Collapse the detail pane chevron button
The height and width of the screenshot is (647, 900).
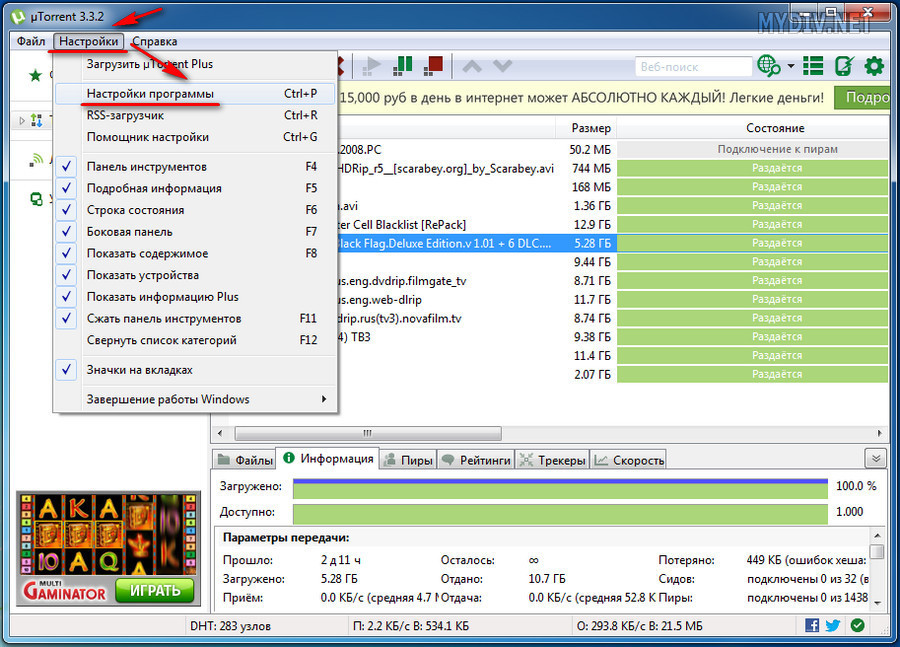[x=876, y=459]
